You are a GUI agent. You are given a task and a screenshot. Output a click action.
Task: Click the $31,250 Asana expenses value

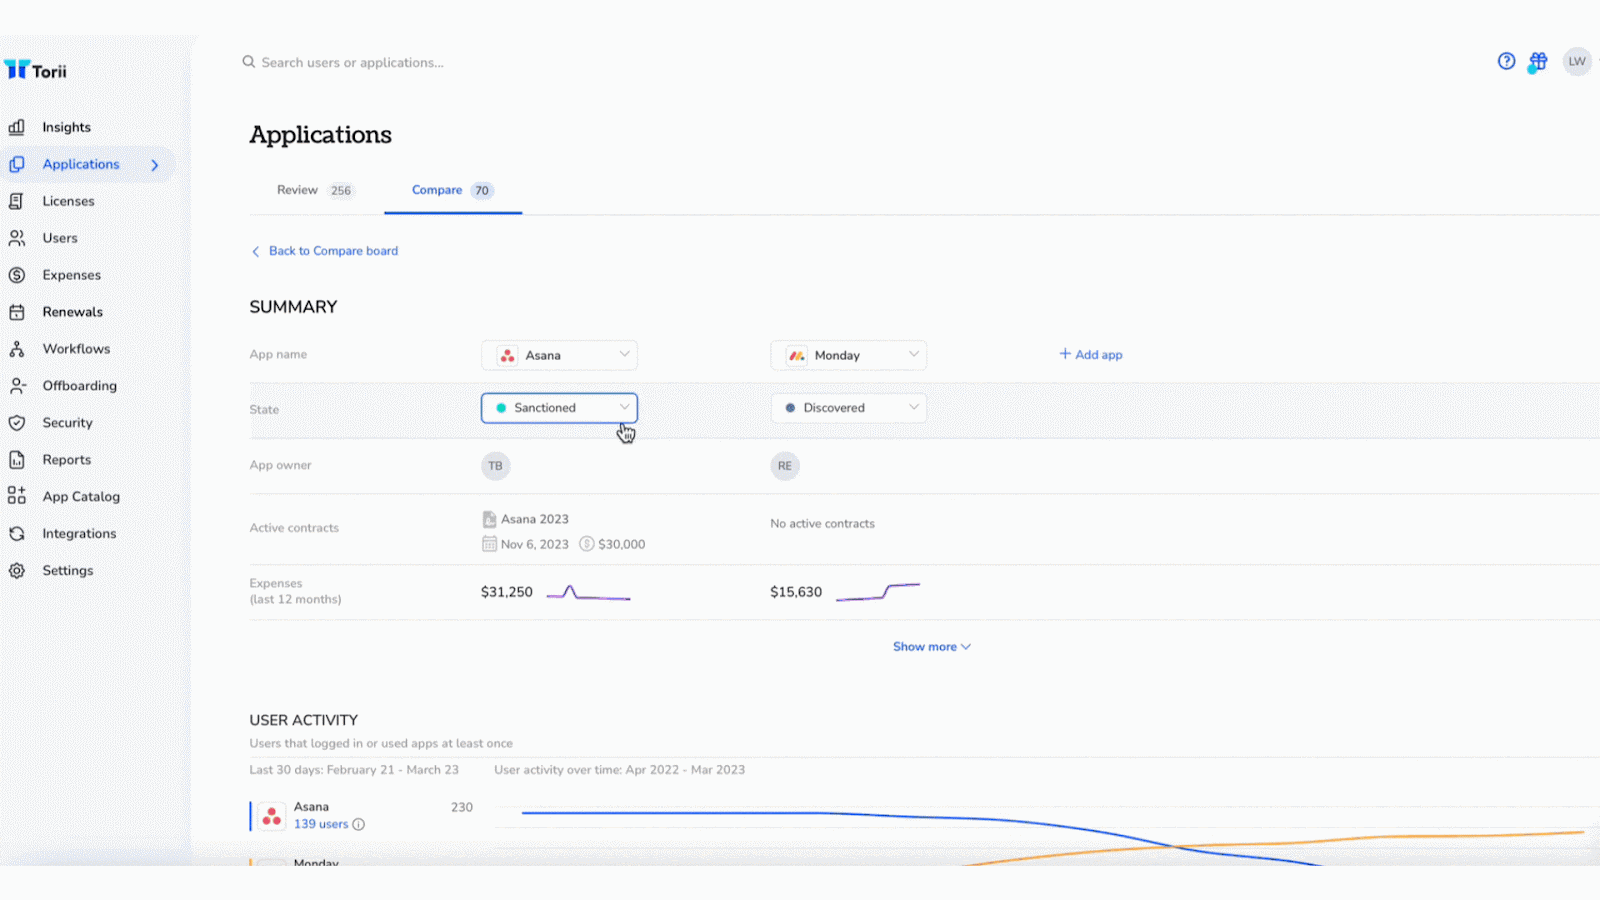tap(507, 592)
